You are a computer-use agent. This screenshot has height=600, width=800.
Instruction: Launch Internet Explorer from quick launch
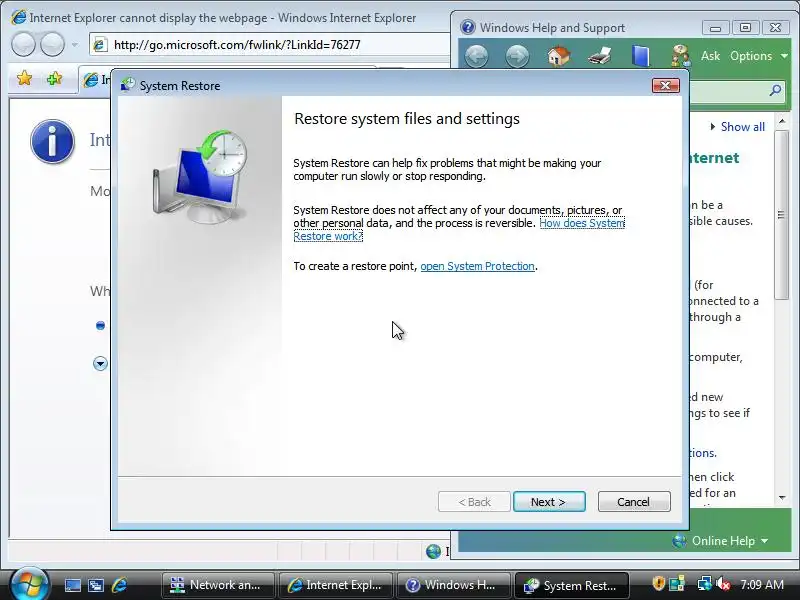[x=119, y=585]
